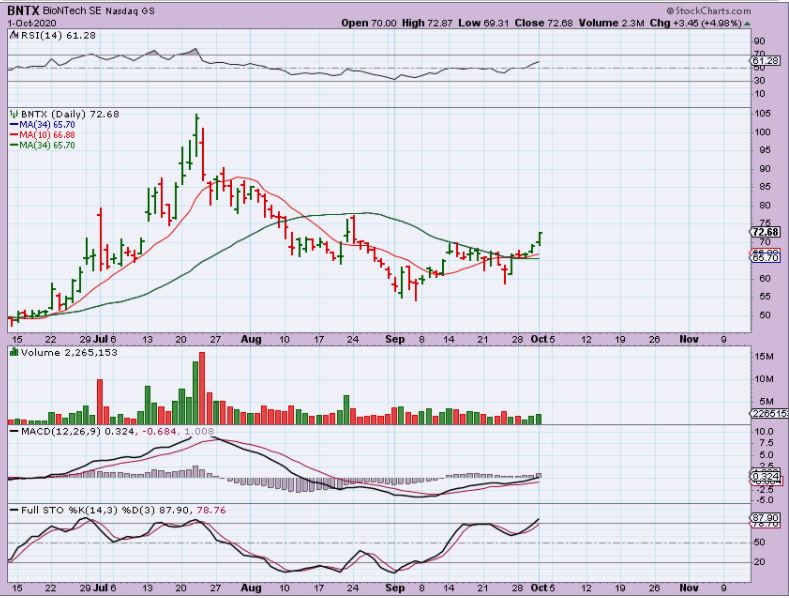Click the Volume bar legend icon

point(13,353)
